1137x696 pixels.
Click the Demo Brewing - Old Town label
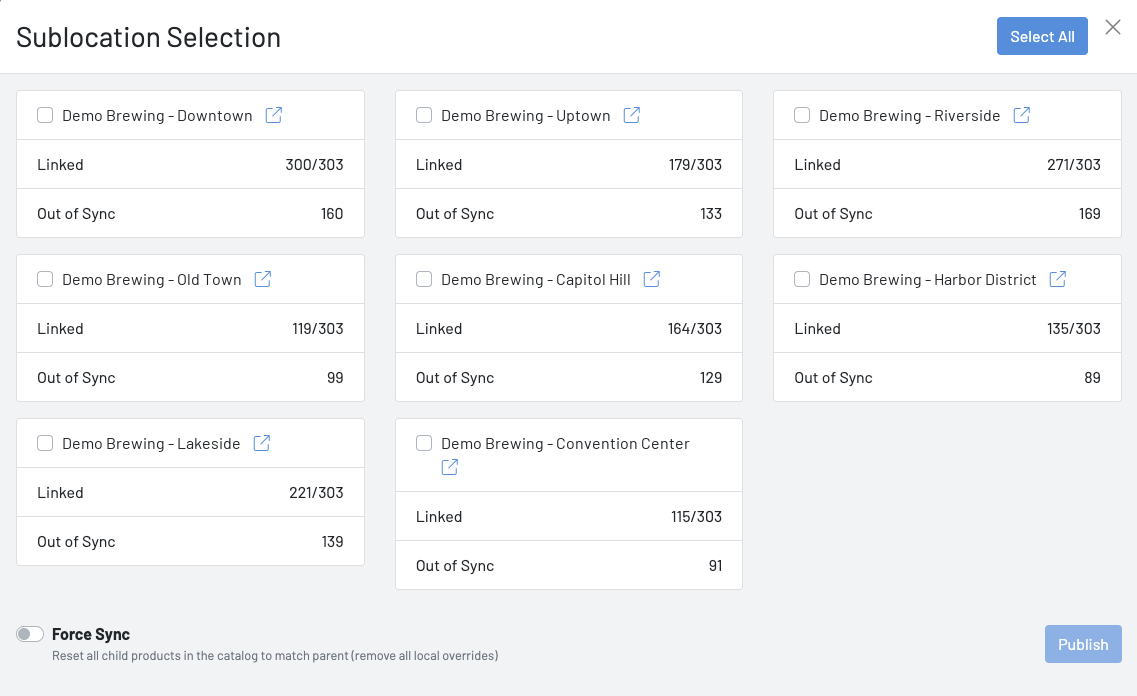pos(152,280)
